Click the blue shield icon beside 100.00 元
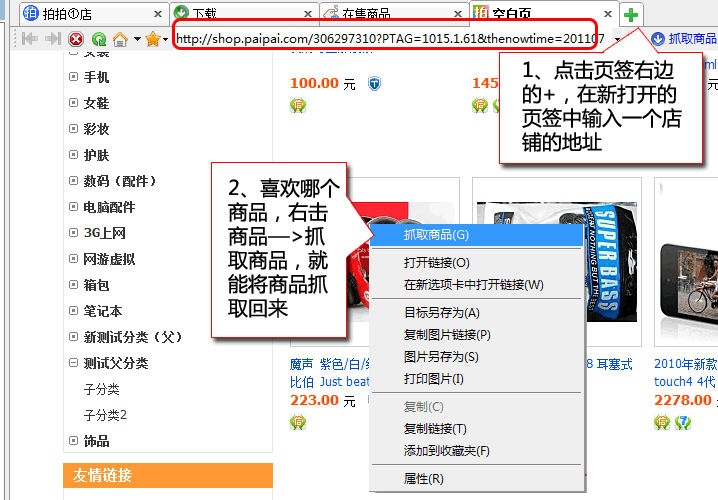 (x=375, y=83)
